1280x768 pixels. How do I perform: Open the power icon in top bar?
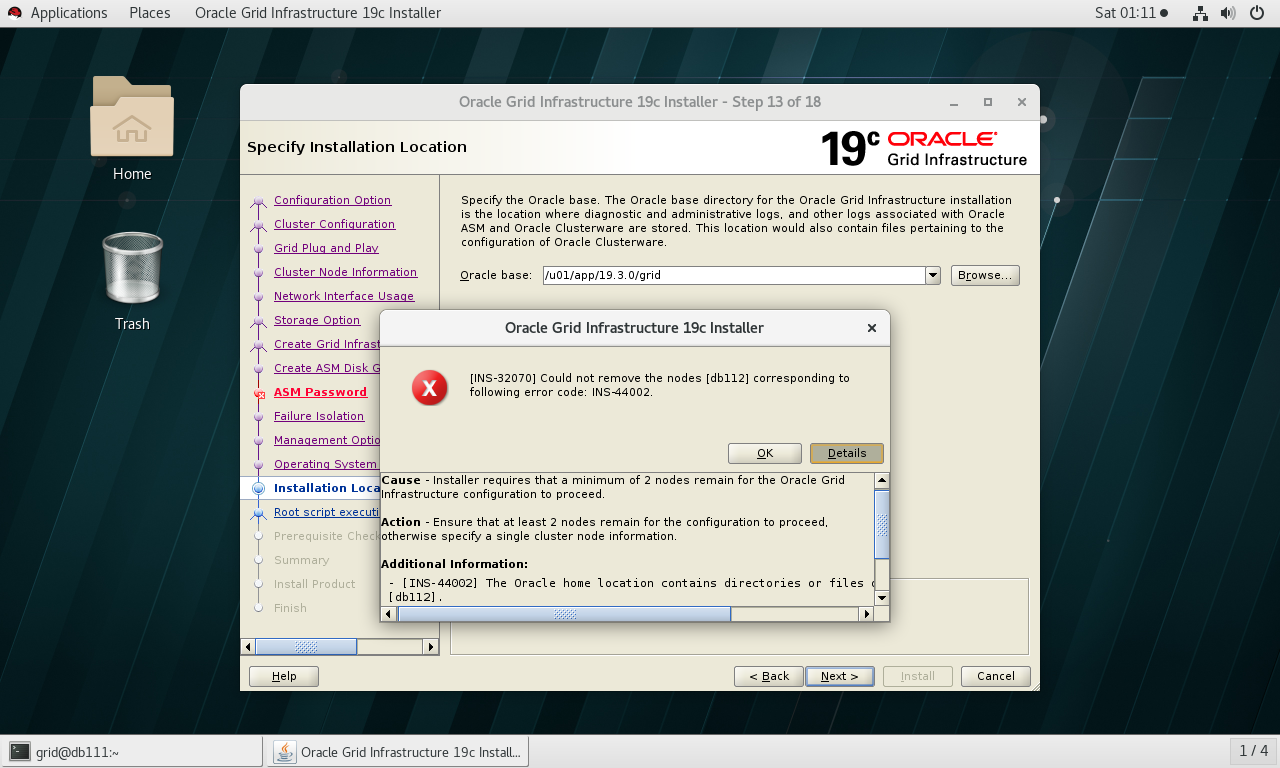[1258, 13]
